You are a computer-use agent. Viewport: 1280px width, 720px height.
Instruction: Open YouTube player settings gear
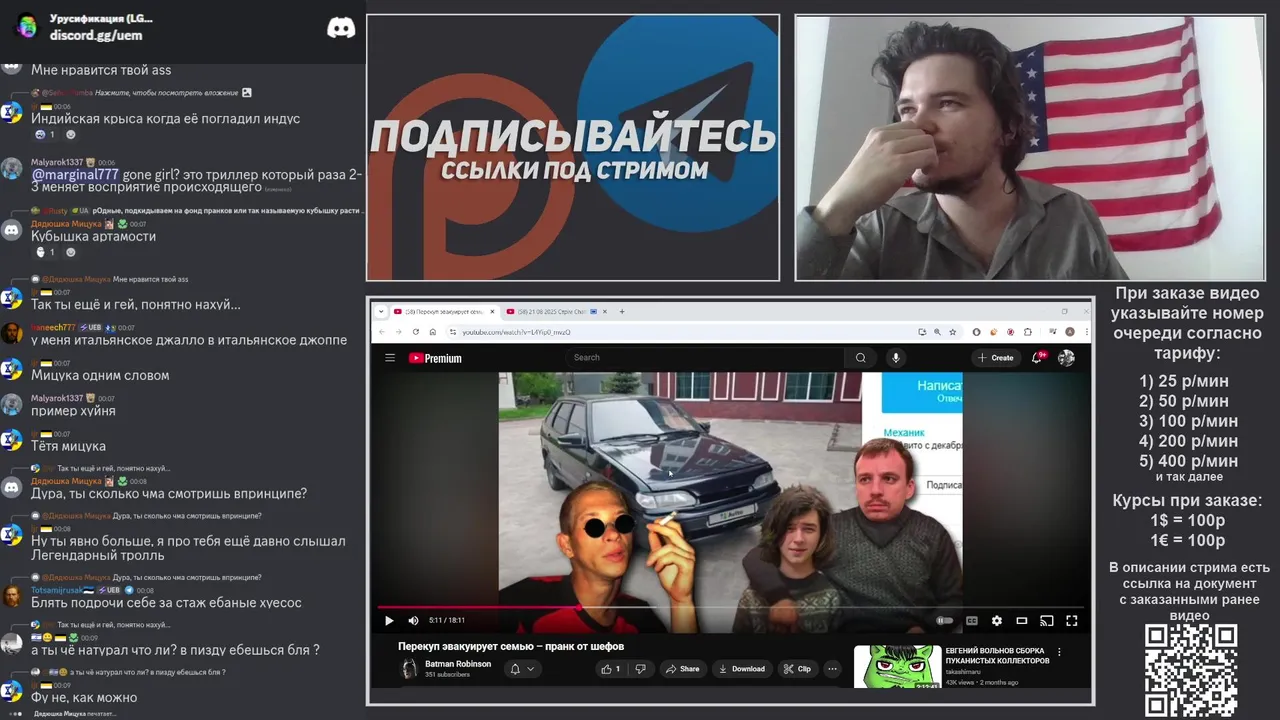click(996, 620)
